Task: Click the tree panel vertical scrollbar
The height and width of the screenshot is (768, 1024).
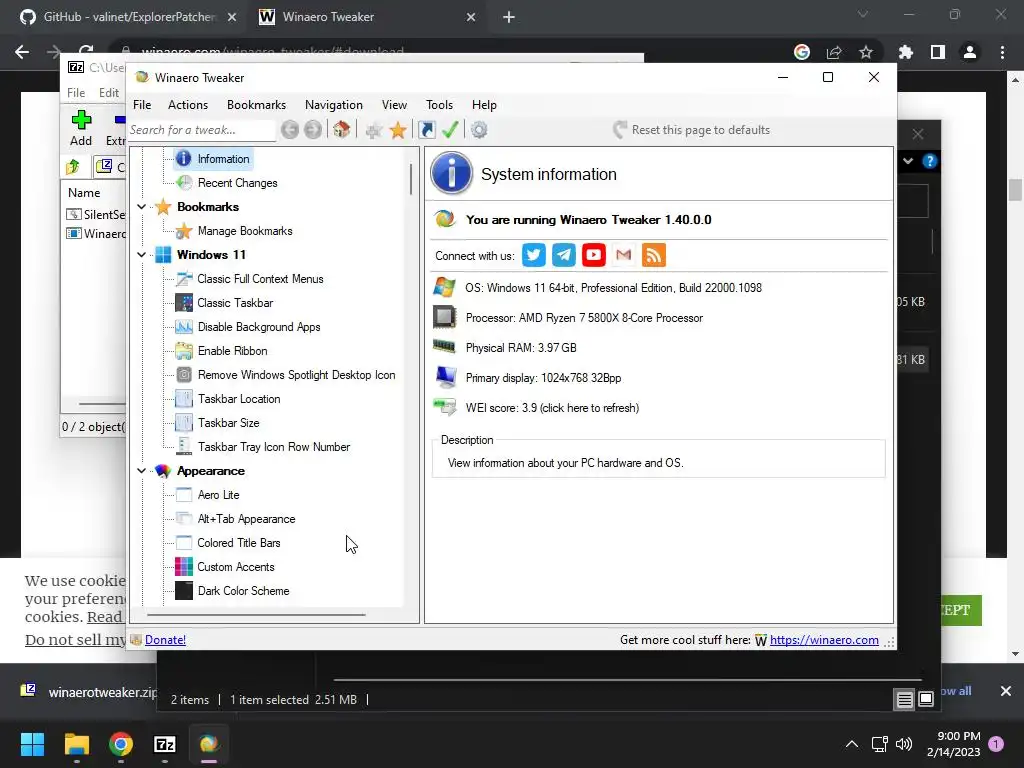Action: pos(411,179)
